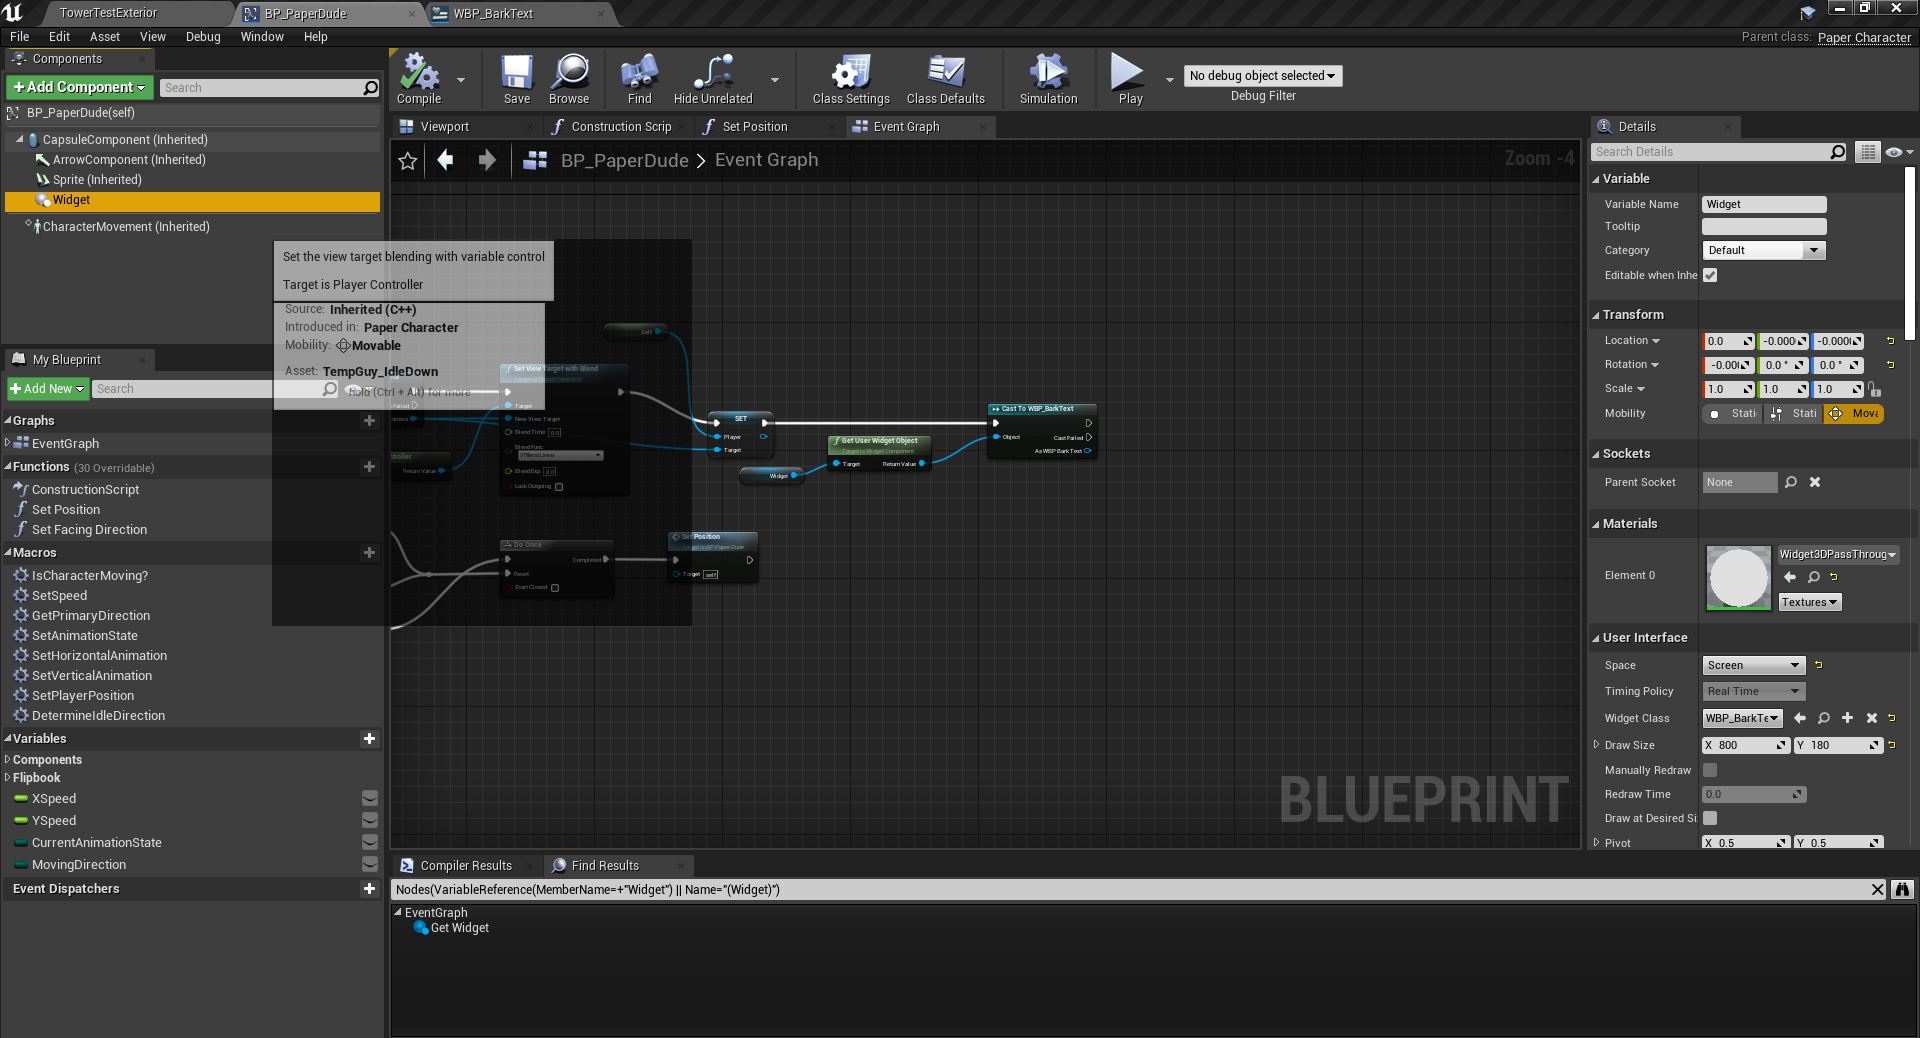Reset Location to default
This screenshot has height=1038, width=1920.
(1890, 341)
